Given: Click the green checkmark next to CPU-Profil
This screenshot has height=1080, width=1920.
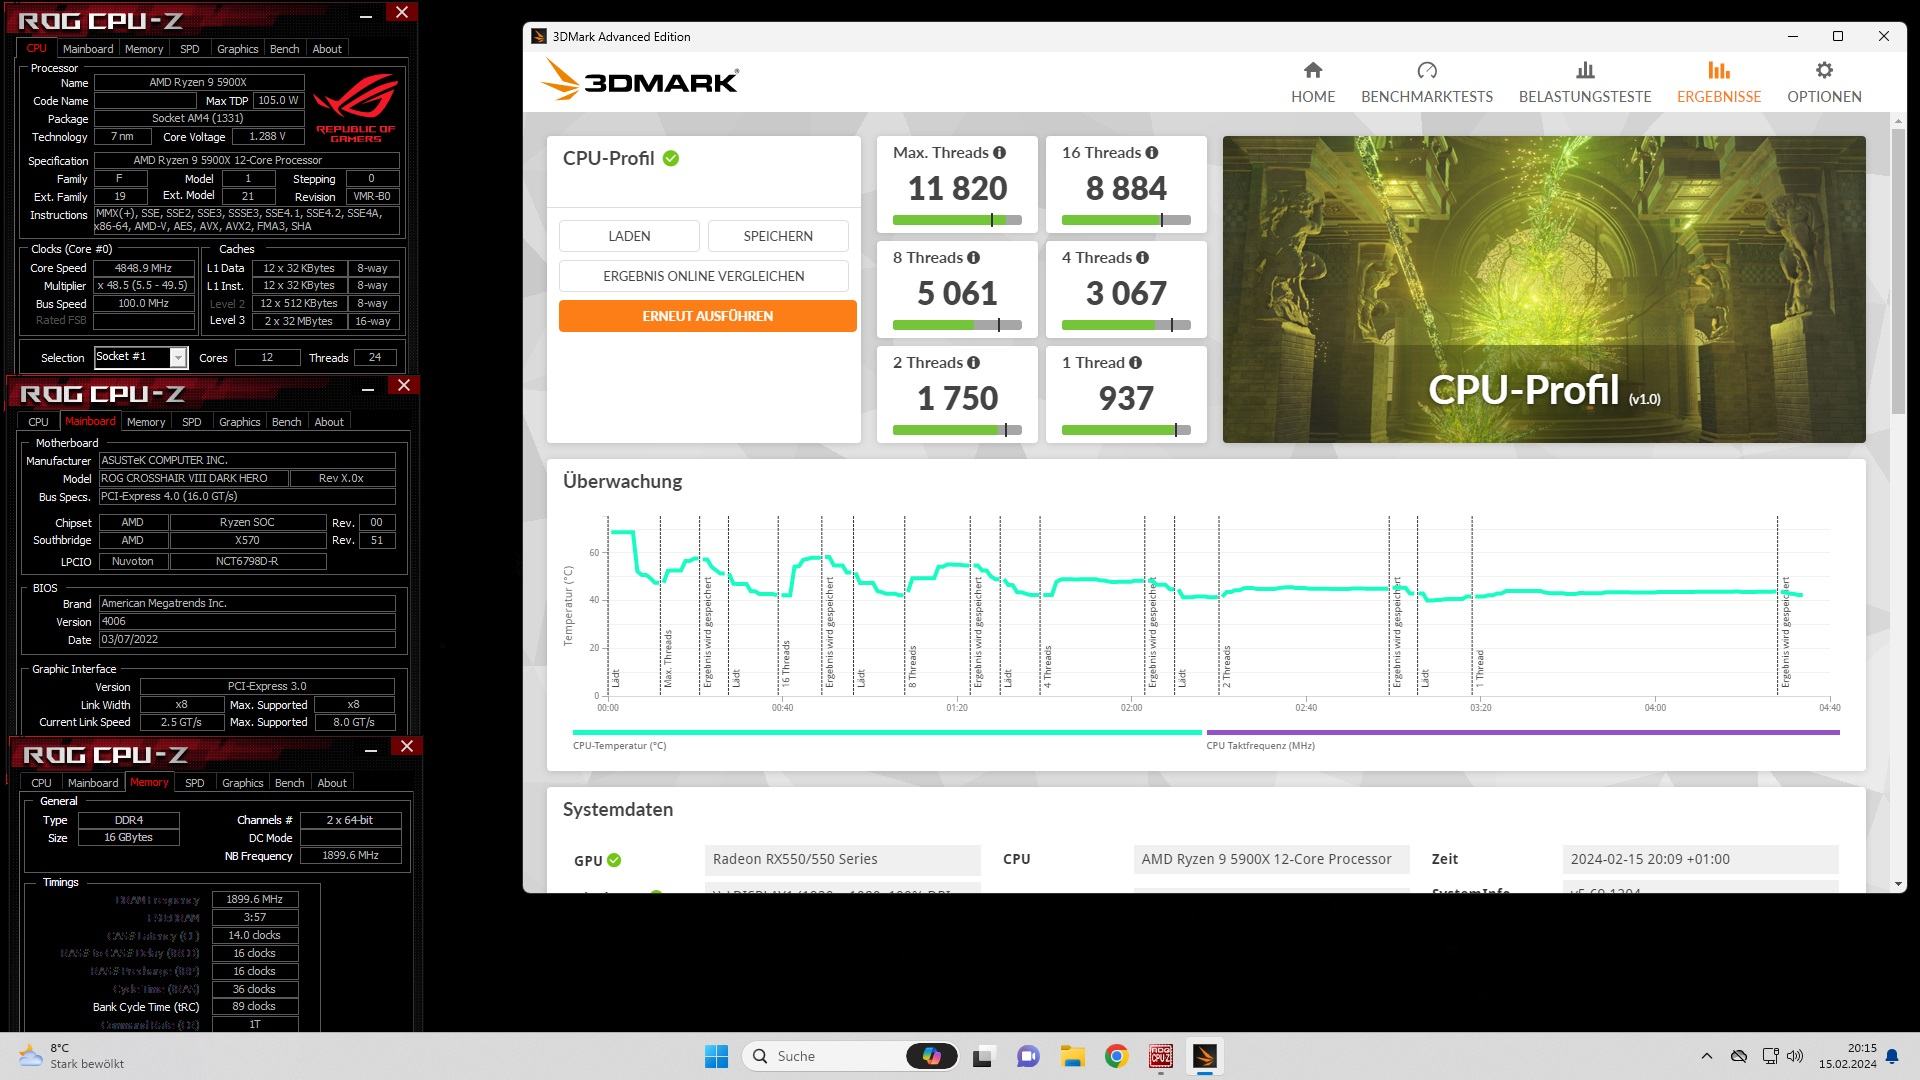Looking at the screenshot, I should [x=671, y=158].
